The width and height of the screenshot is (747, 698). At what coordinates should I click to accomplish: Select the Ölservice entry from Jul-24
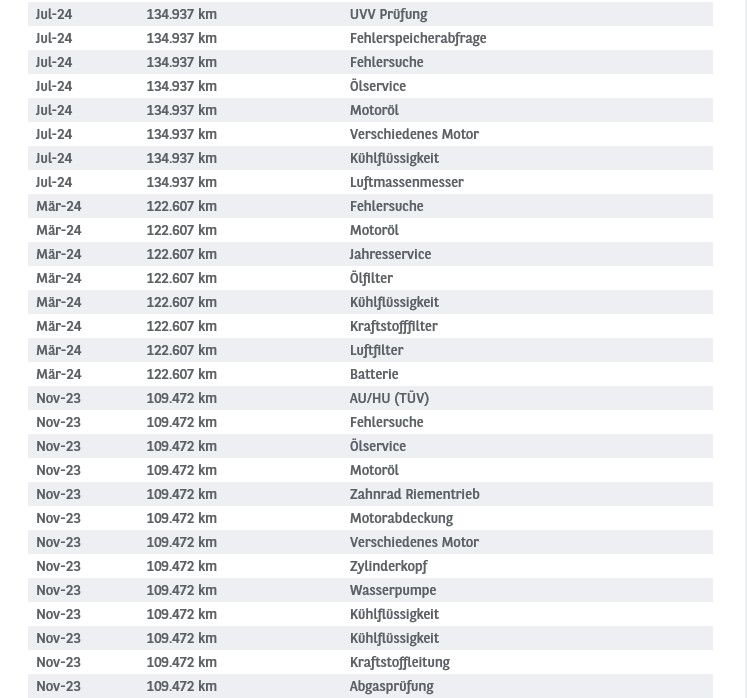(x=370, y=86)
